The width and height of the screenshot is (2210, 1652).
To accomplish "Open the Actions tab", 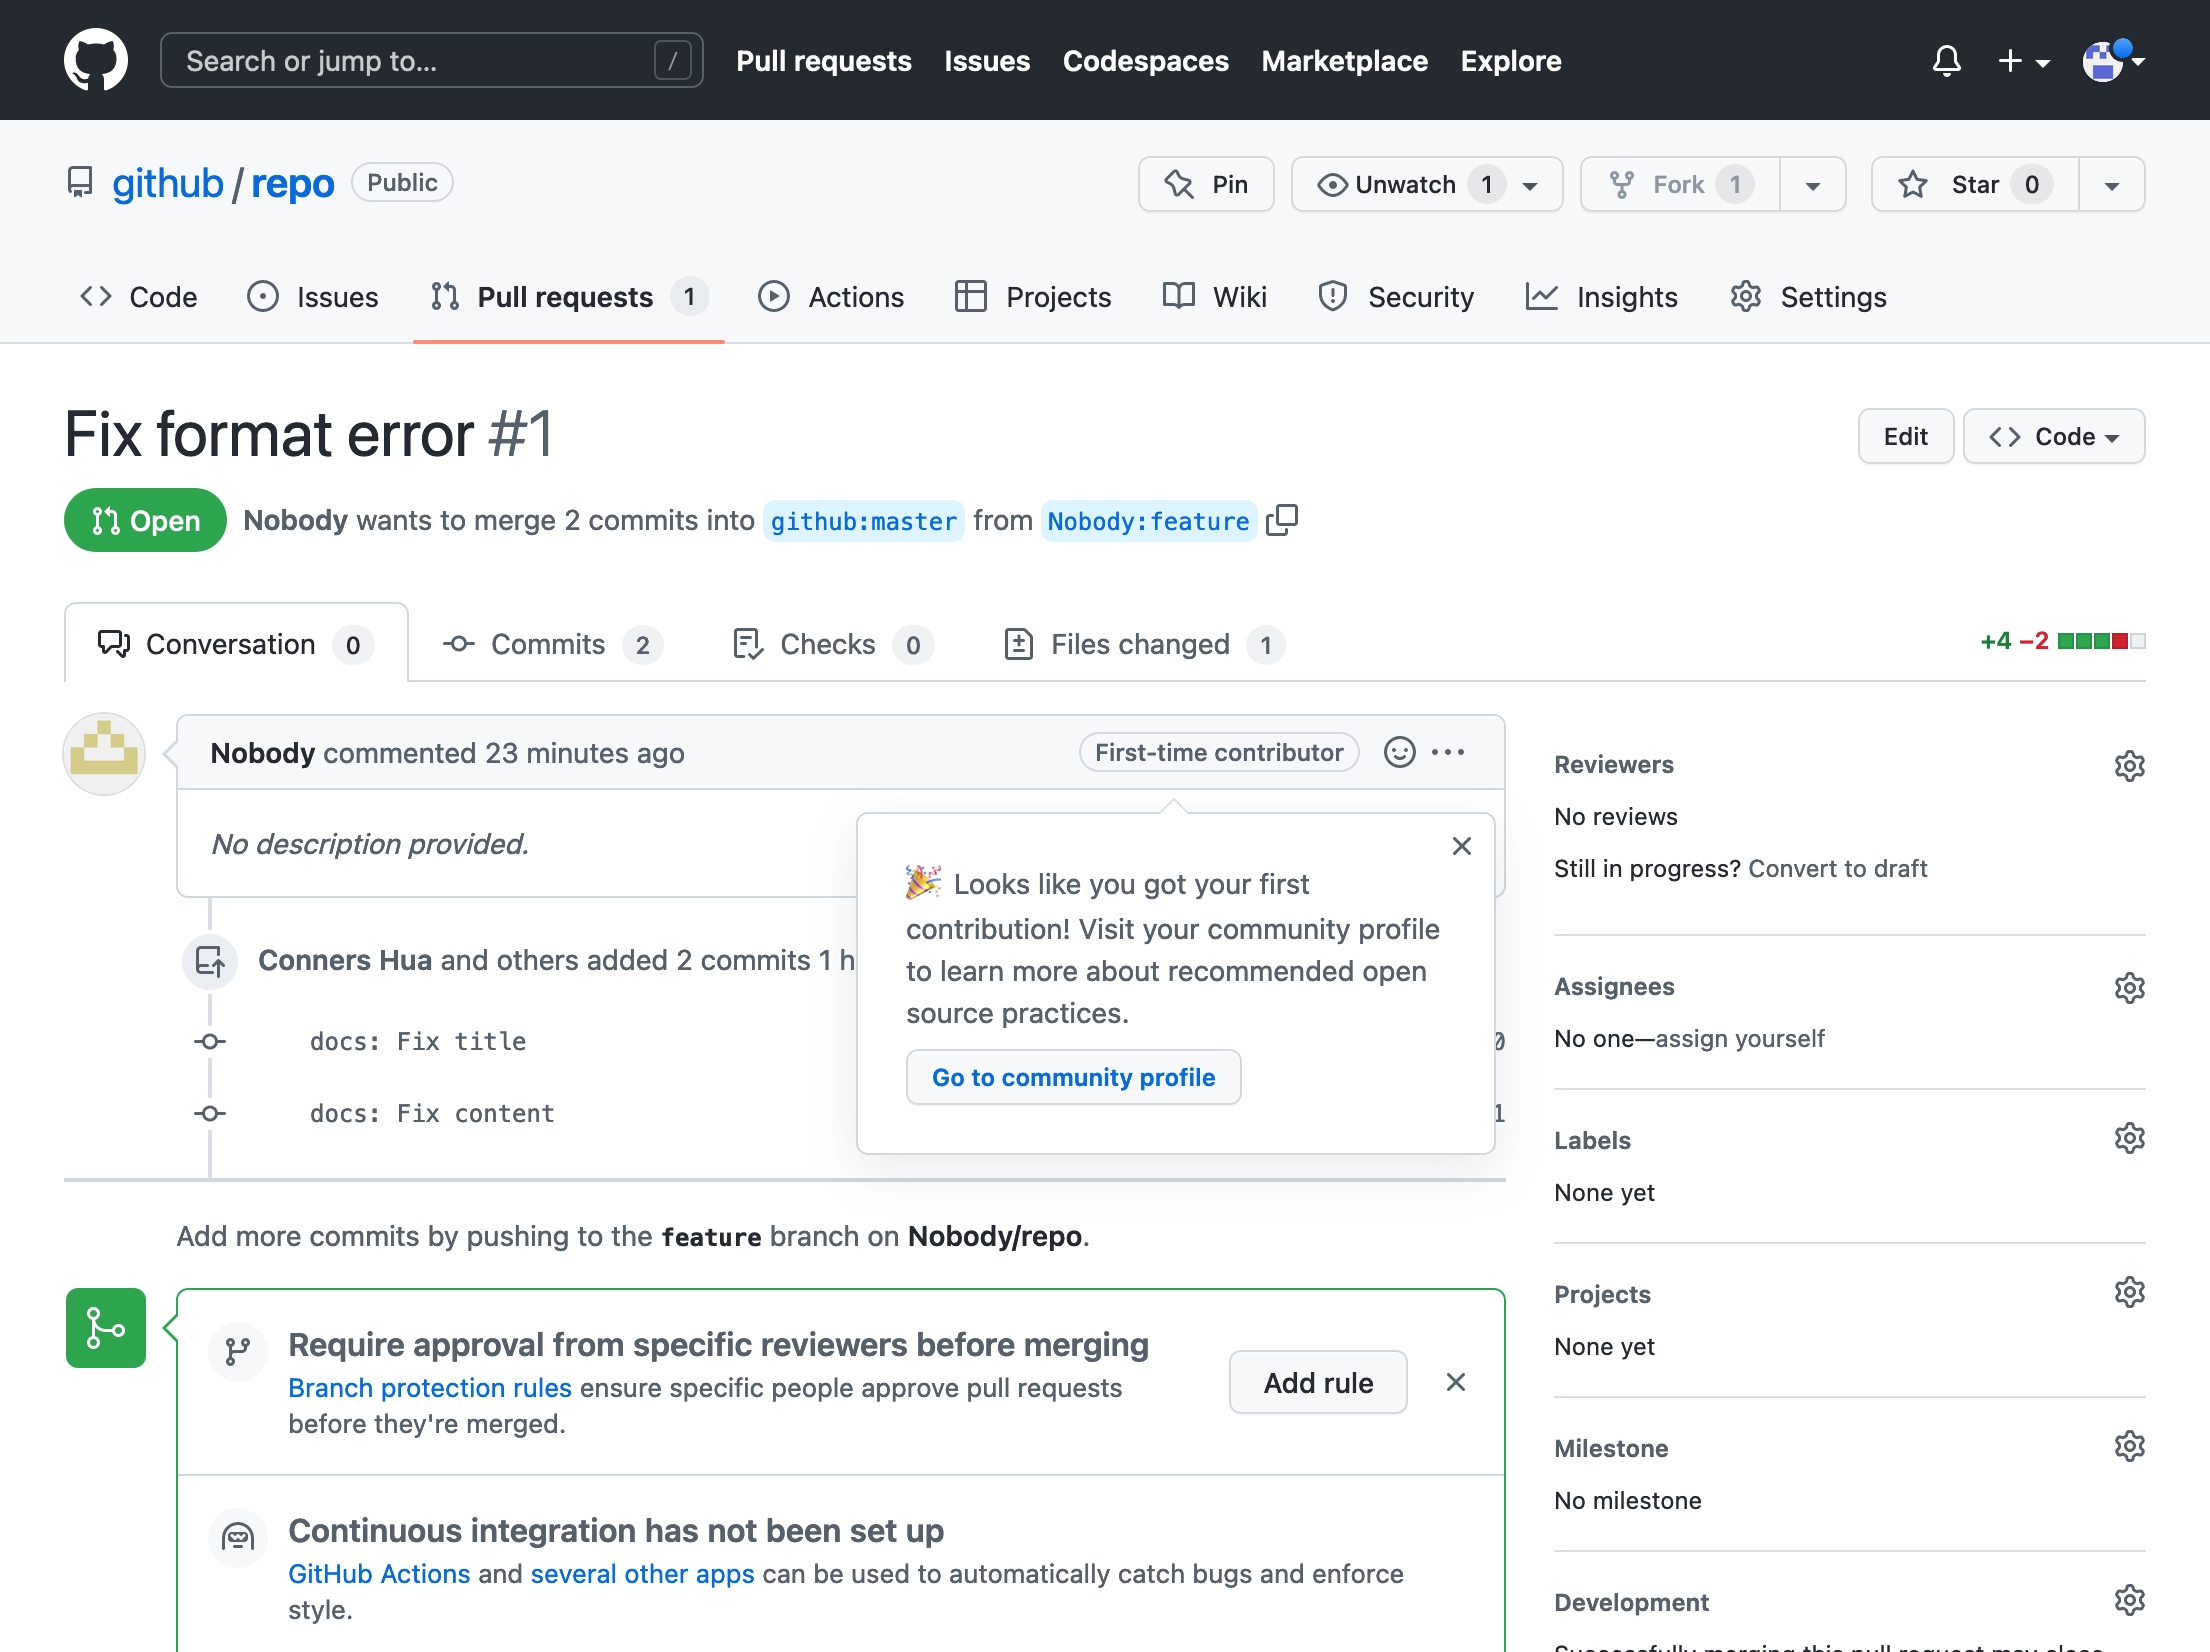I will 831,297.
